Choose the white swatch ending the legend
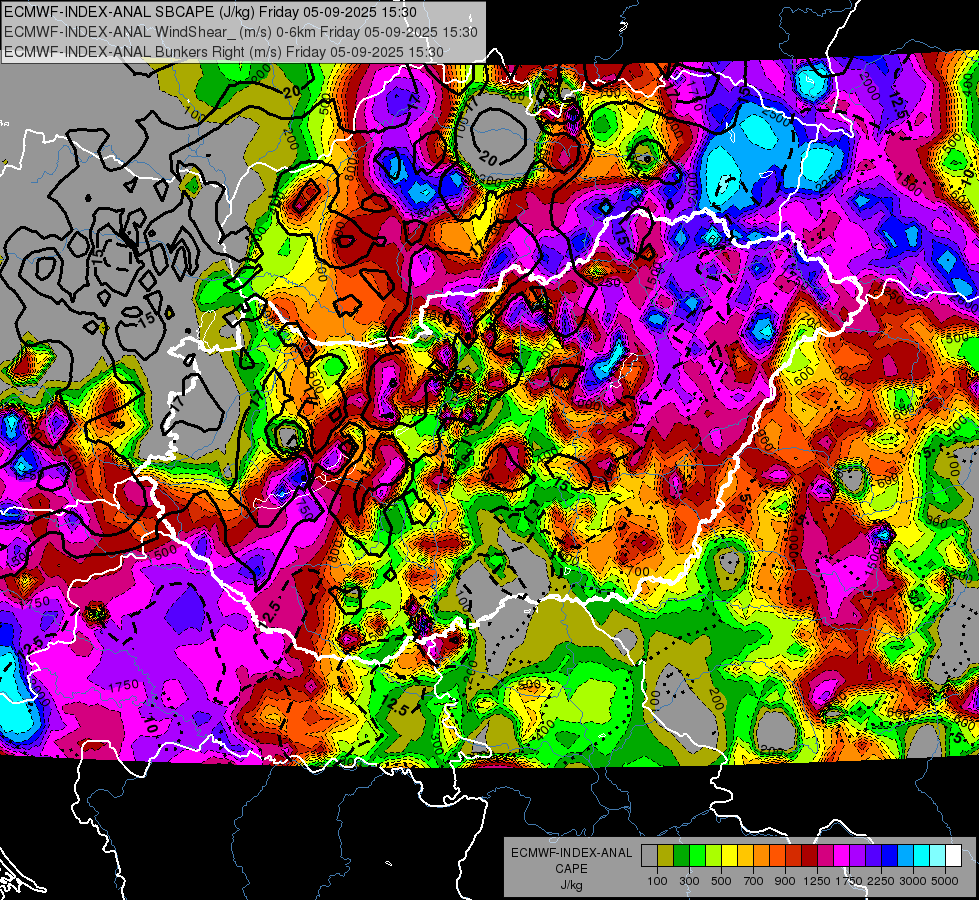This screenshot has height=900, width=979. point(954,856)
